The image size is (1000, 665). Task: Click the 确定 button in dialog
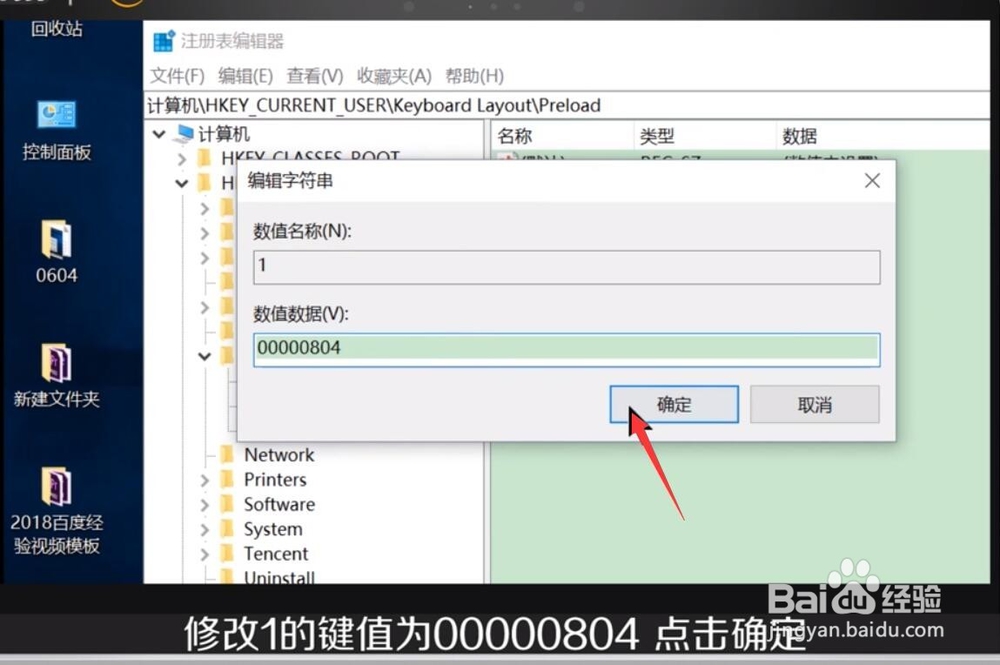674,404
